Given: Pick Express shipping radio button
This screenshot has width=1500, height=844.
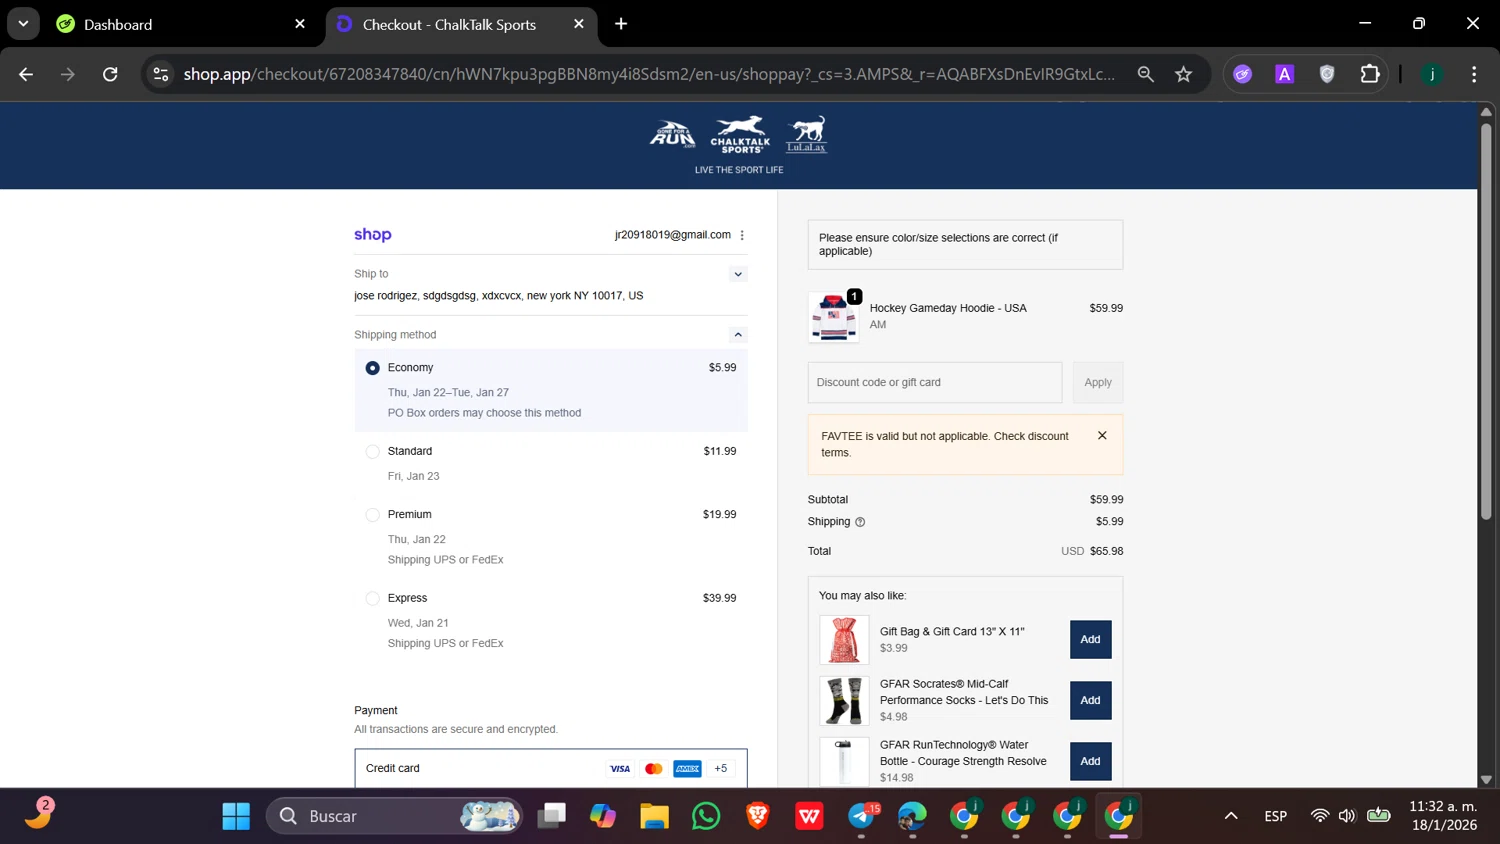Looking at the screenshot, I should pos(373,599).
